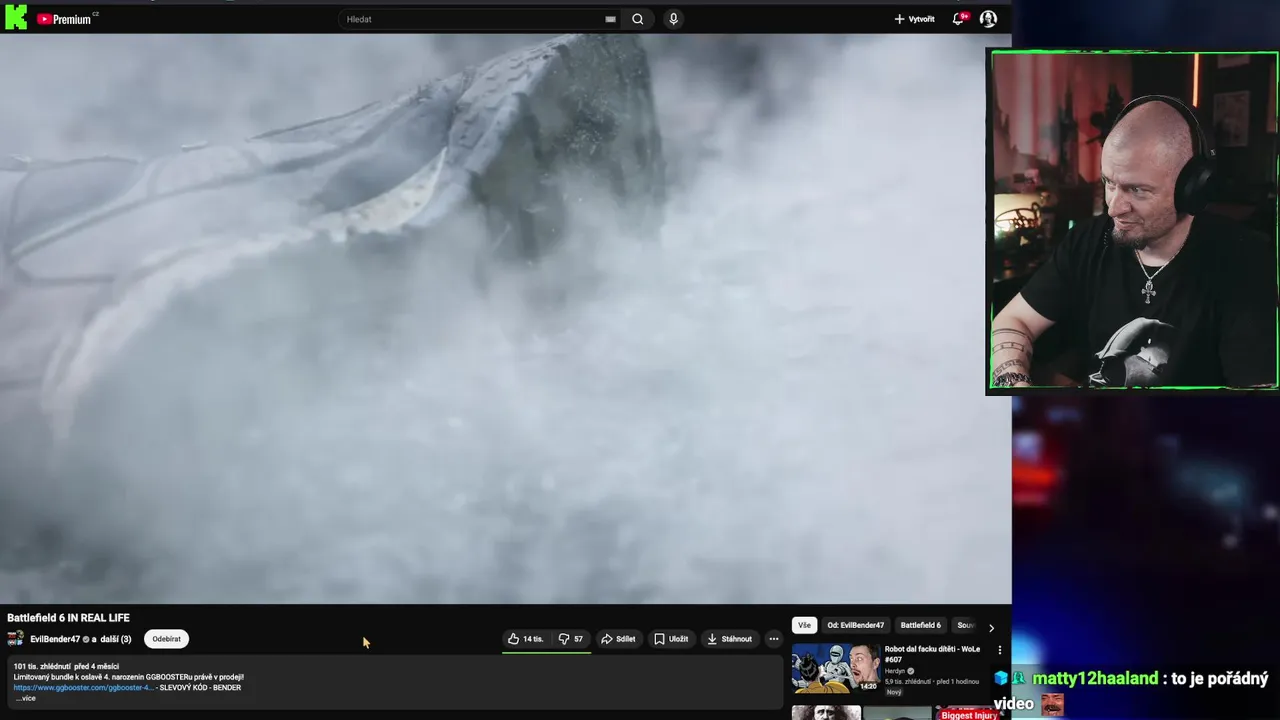Select the partially visible Sou... filter chip
The height and width of the screenshot is (720, 1280).
(965, 625)
